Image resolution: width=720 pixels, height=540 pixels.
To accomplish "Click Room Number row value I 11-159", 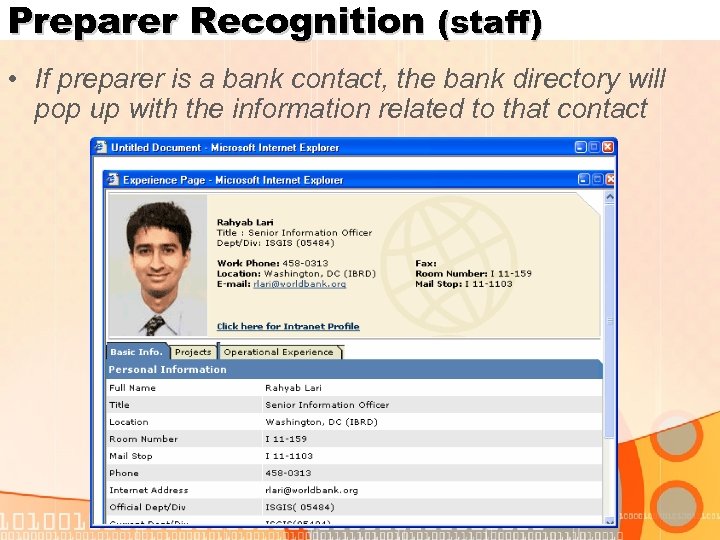I will pyautogui.click(x=286, y=439).
